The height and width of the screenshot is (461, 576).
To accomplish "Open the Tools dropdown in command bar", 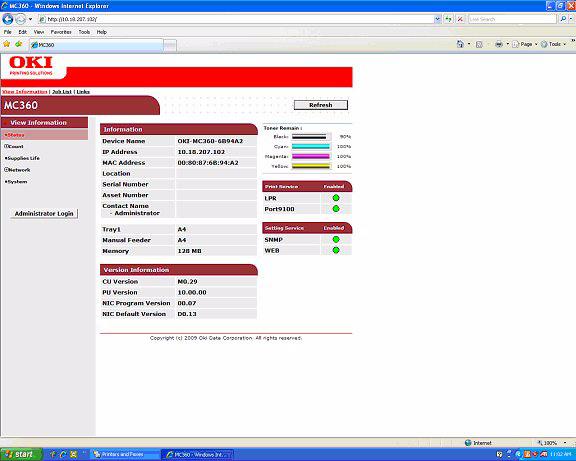I will tap(553, 44).
